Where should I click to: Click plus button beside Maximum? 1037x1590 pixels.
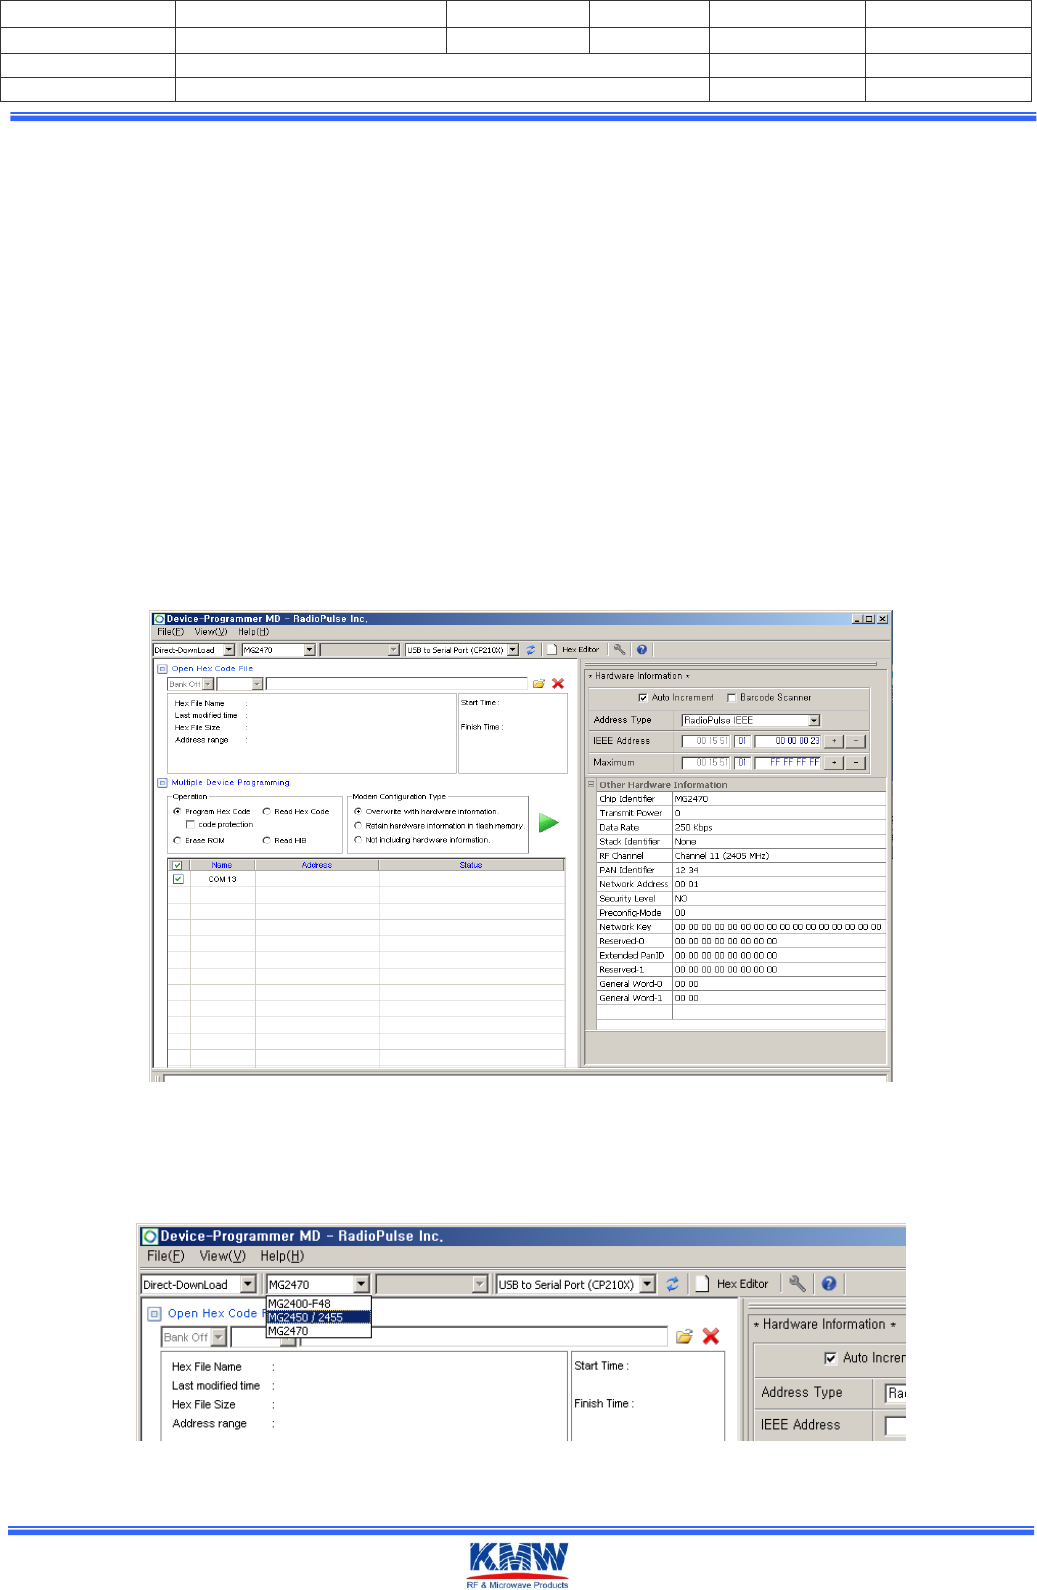(x=834, y=762)
